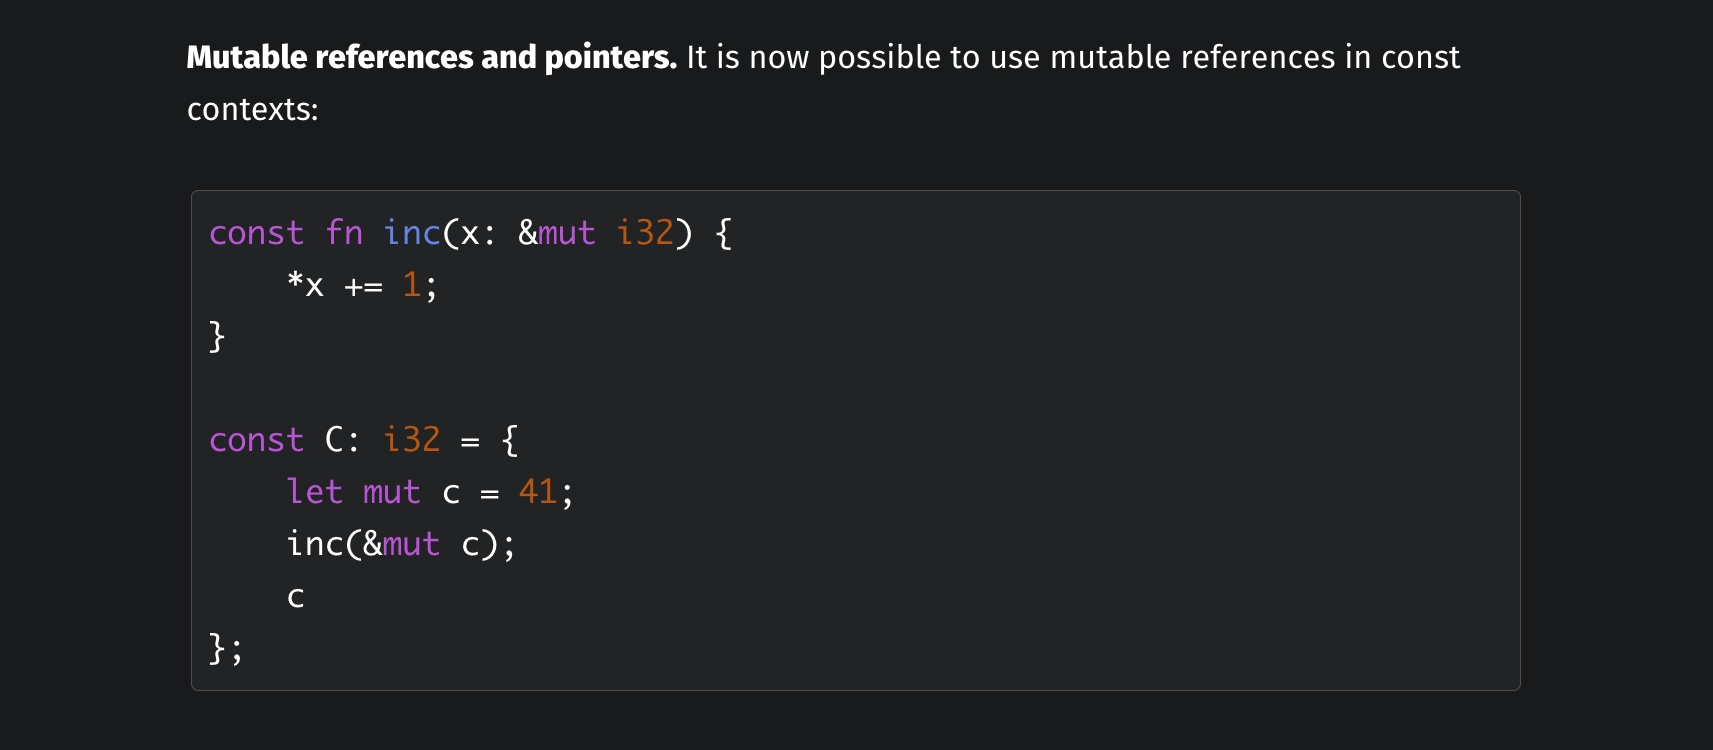The image size is (1713, 750).
Task: Click the bold "Mutable references and pointers." heading
Action: click(x=431, y=58)
